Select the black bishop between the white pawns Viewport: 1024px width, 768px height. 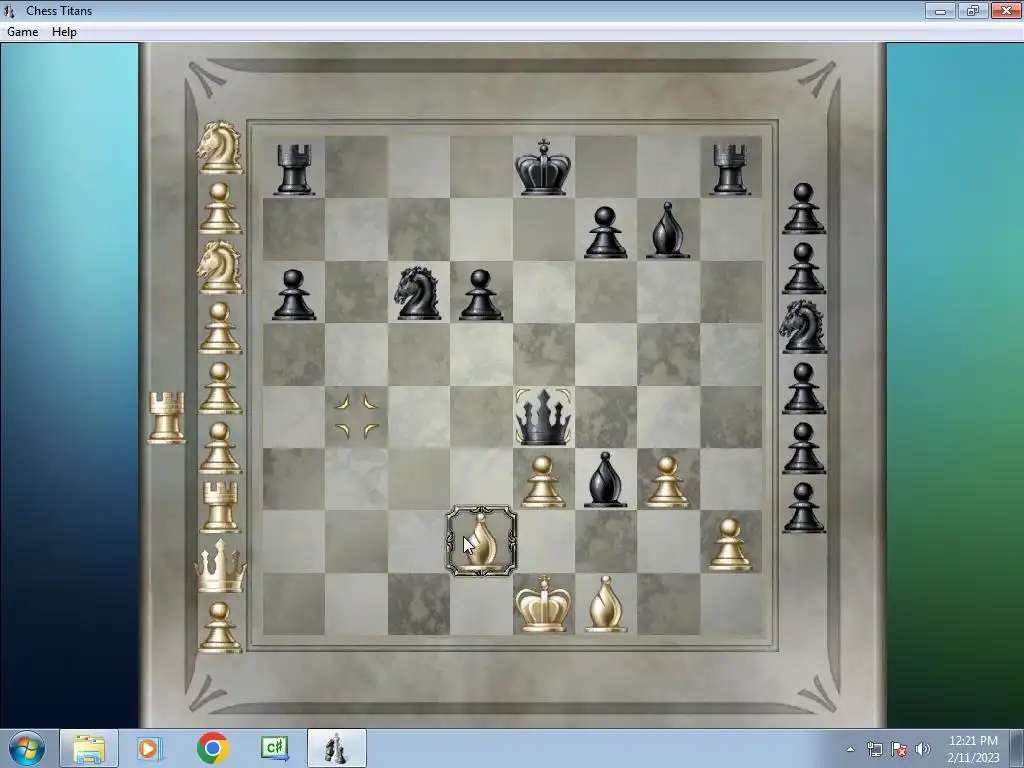click(605, 480)
